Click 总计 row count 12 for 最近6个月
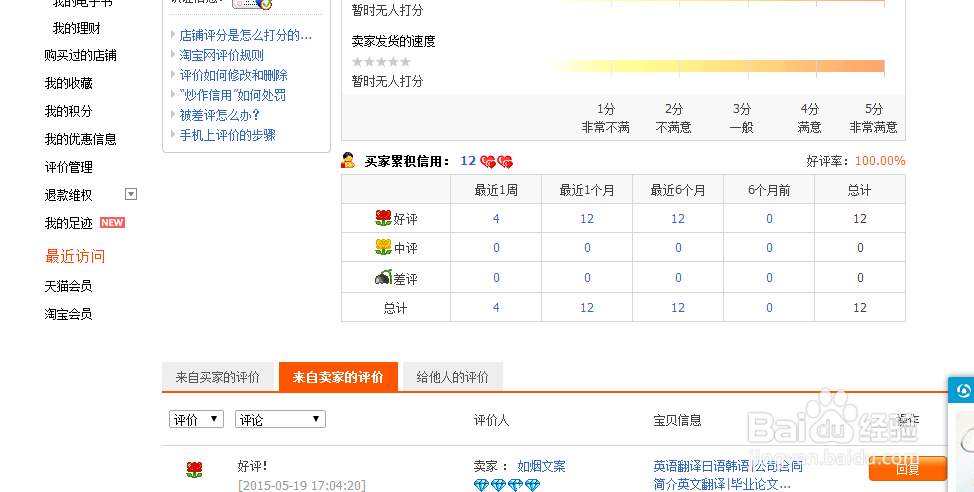 click(678, 308)
